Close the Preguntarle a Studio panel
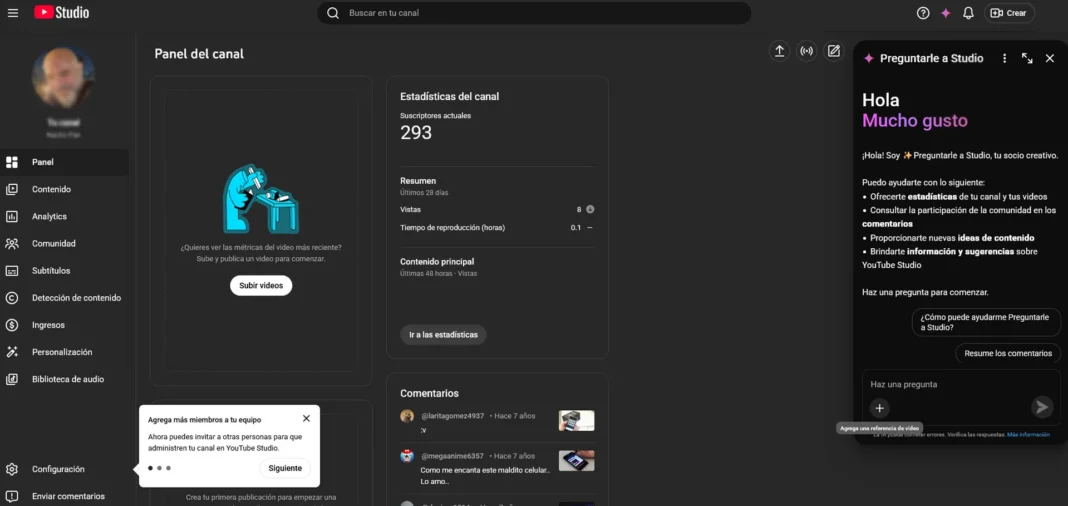This screenshot has width=1068, height=506. tap(1050, 59)
